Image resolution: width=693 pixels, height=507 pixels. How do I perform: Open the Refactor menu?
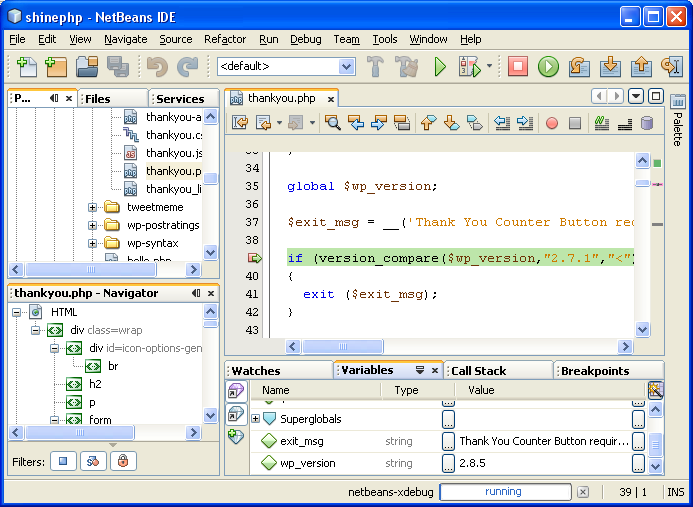(224, 39)
